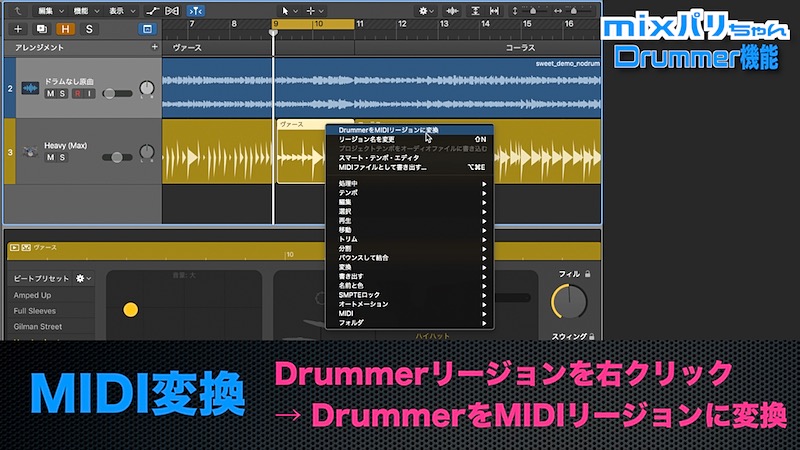Screen dimensions: 800x450
Task: Choose MIDIファイルとして書き出す menu entry
Action: pyautogui.click(x=409, y=167)
